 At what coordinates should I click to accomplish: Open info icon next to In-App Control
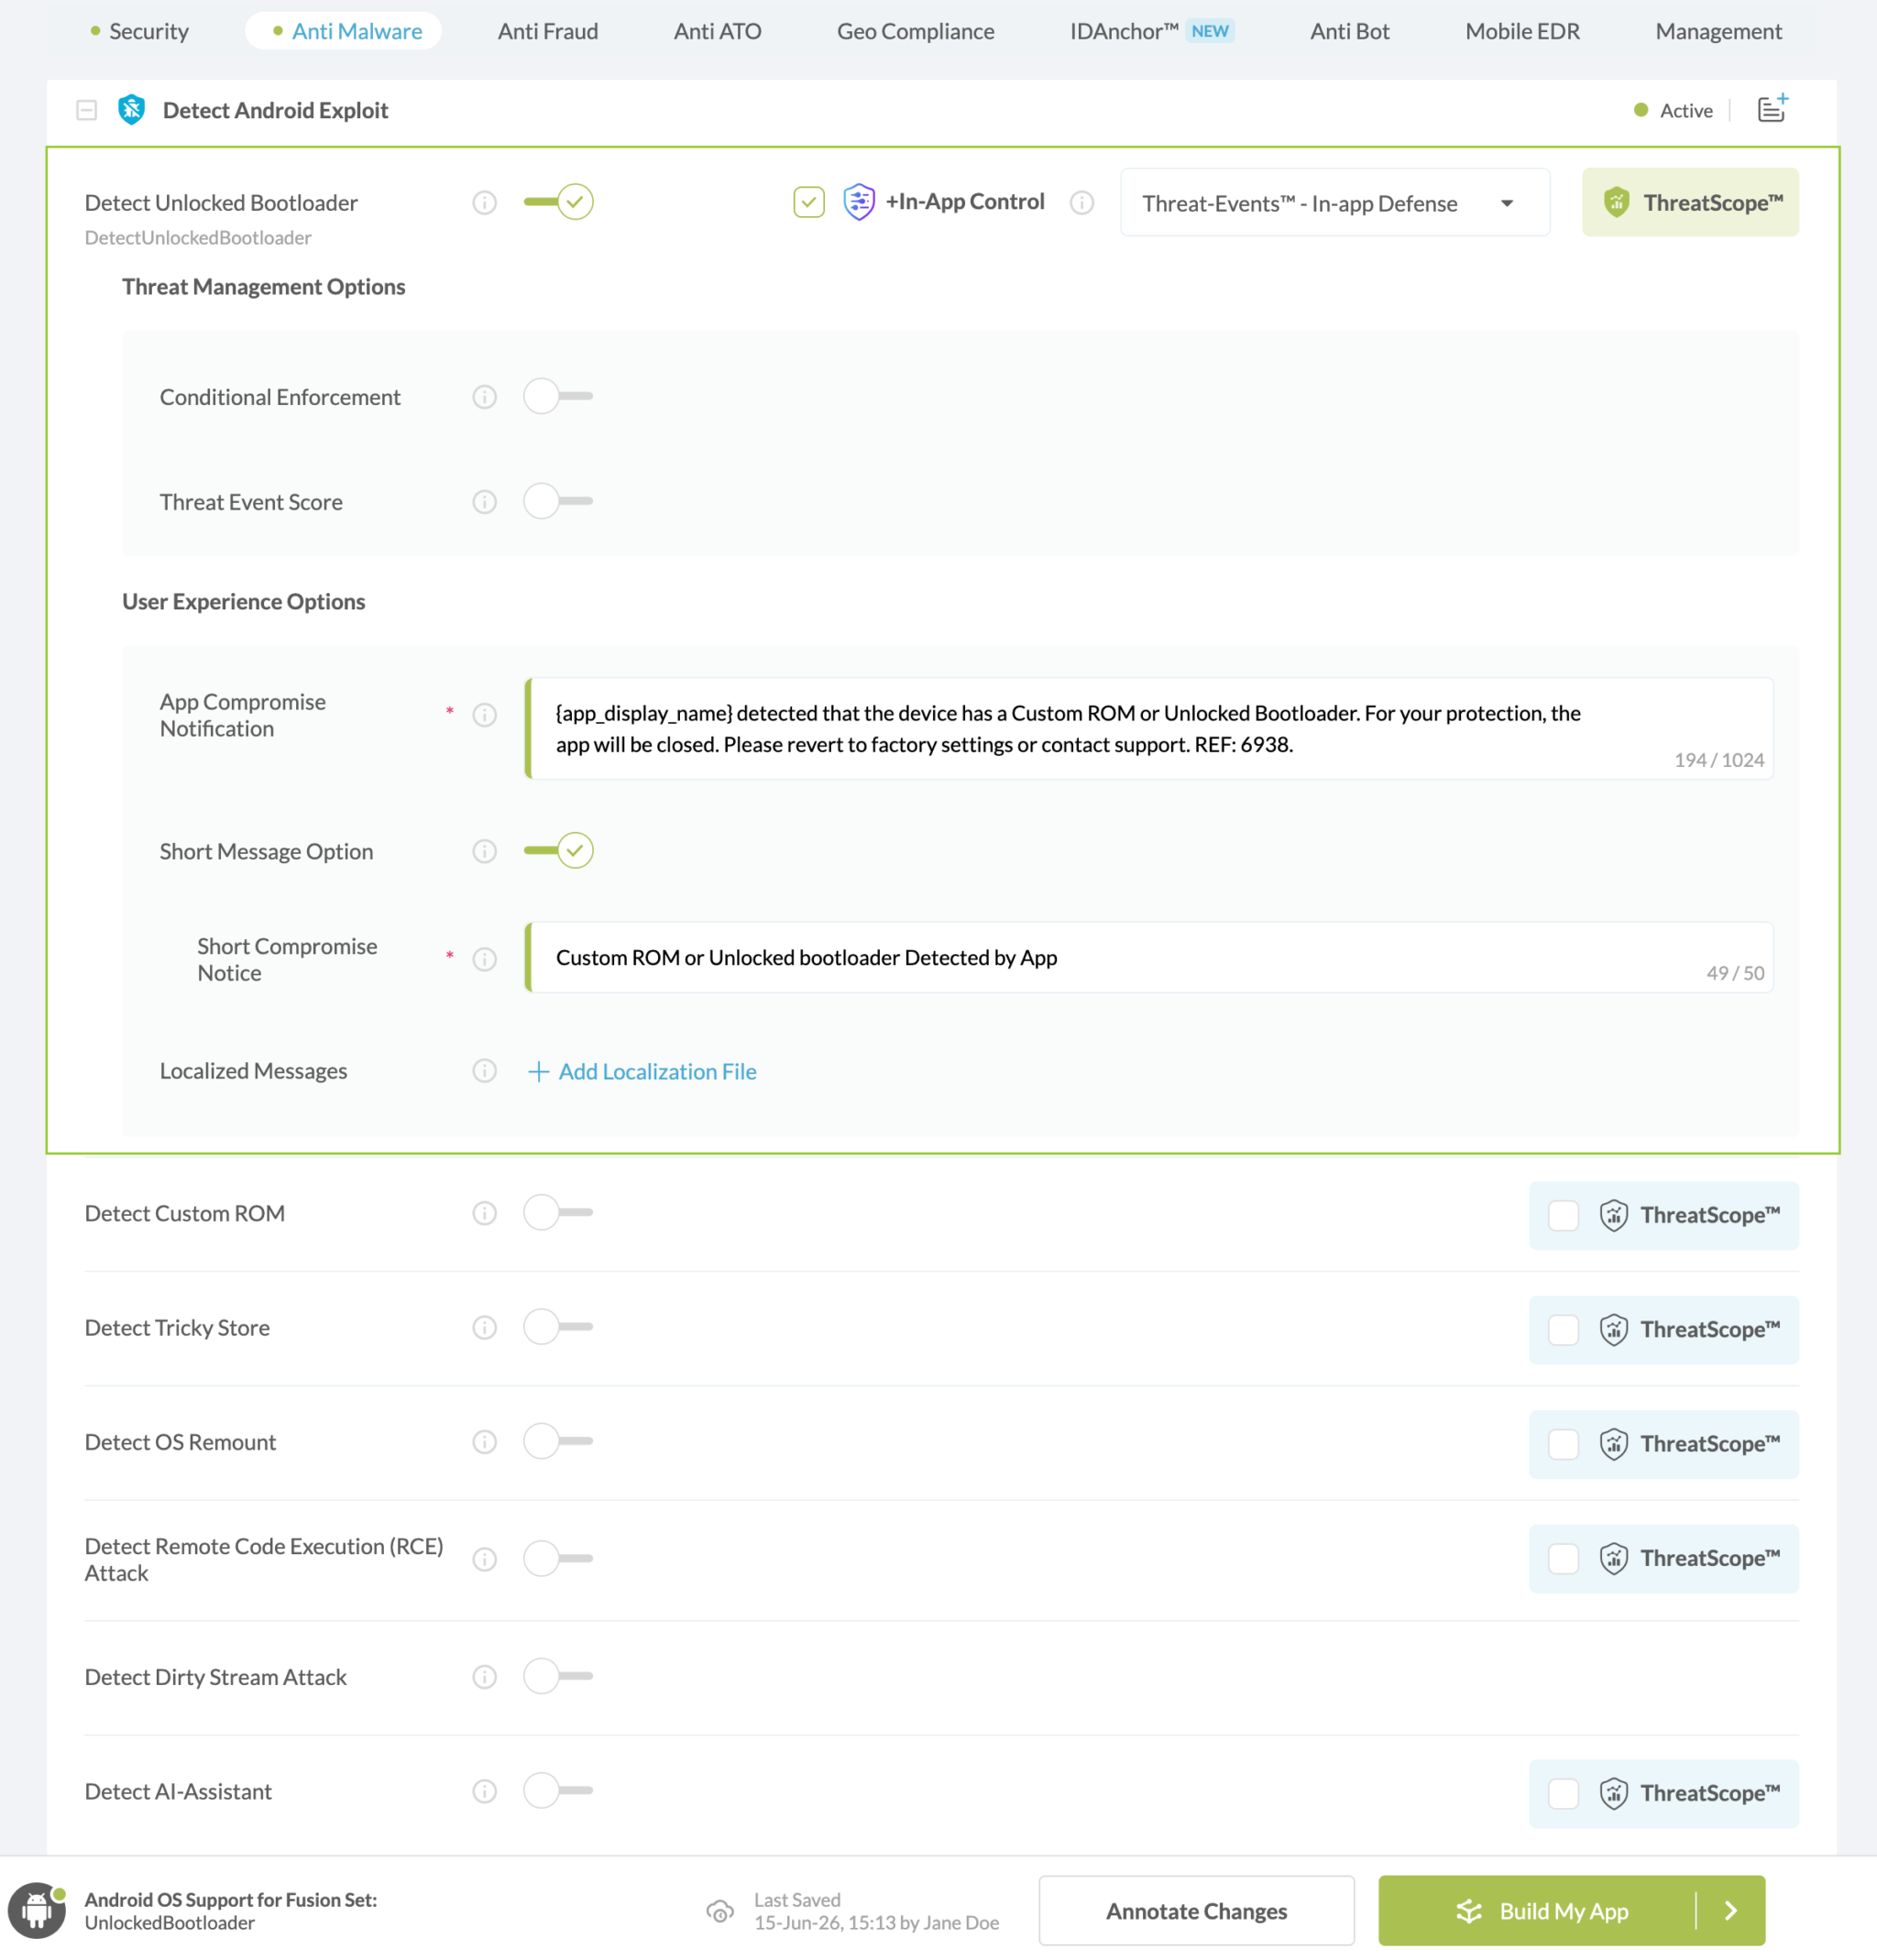[x=1081, y=203]
